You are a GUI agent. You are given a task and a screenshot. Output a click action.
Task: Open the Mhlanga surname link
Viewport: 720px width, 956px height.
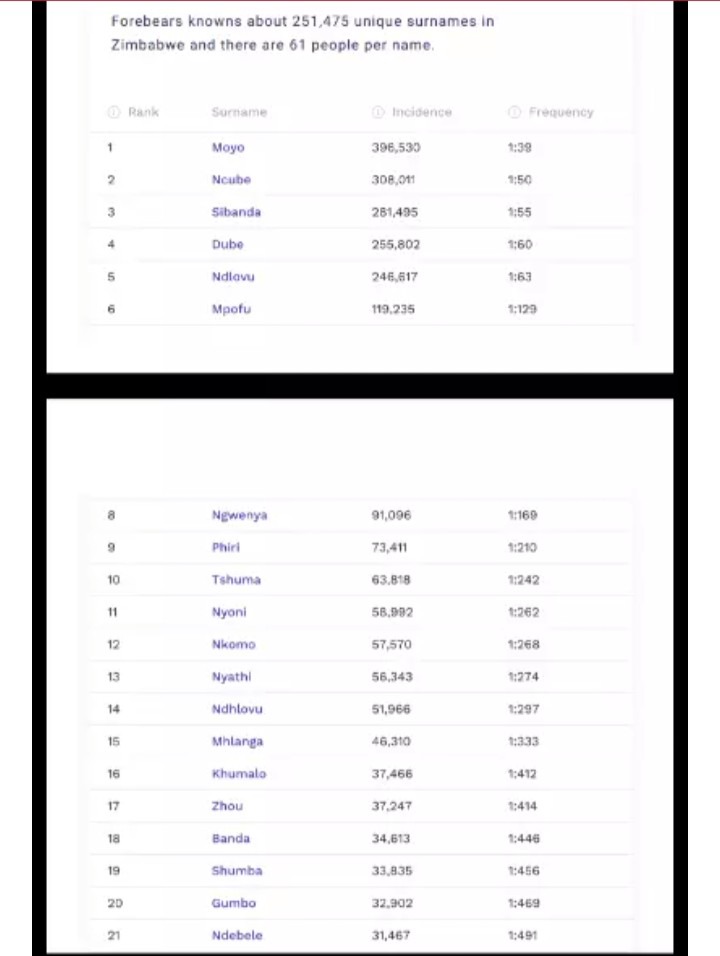237,742
